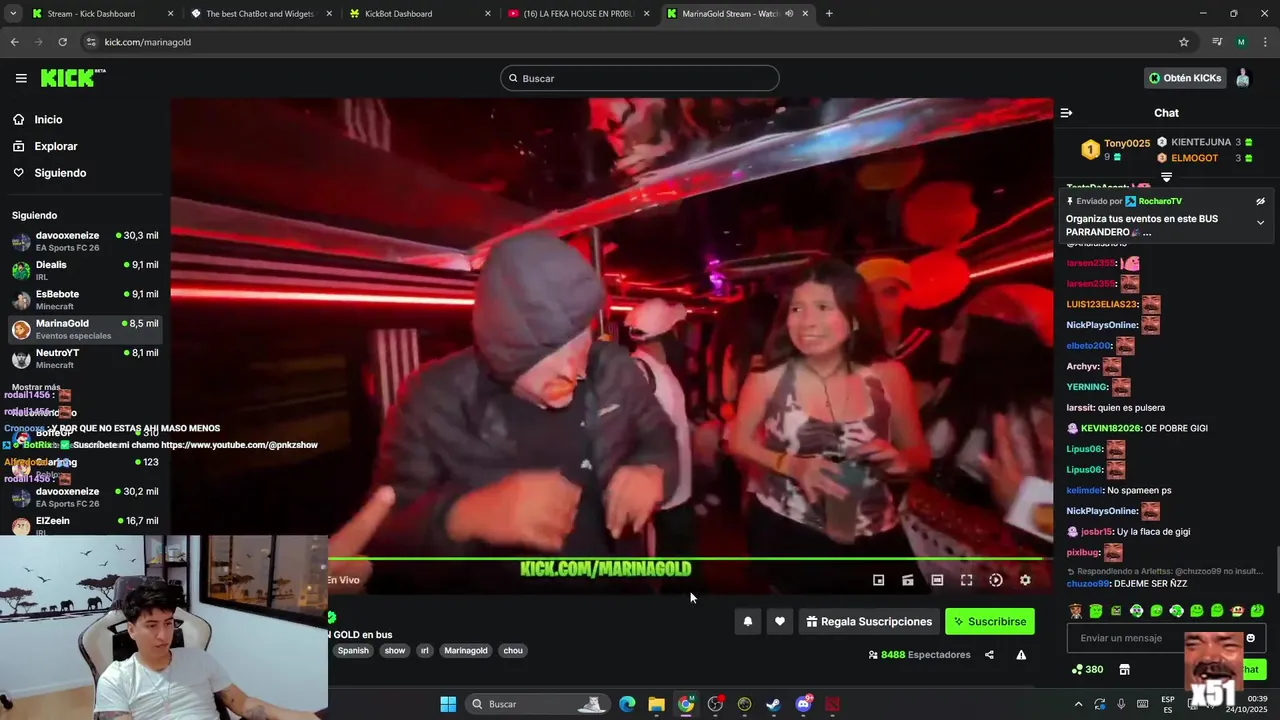Screen dimensions: 1280x720
Task: Click the 380 channel points balance
Action: [1087, 670]
